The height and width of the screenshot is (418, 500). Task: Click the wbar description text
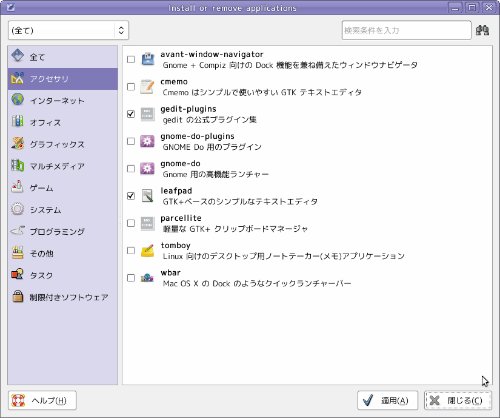(257, 283)
